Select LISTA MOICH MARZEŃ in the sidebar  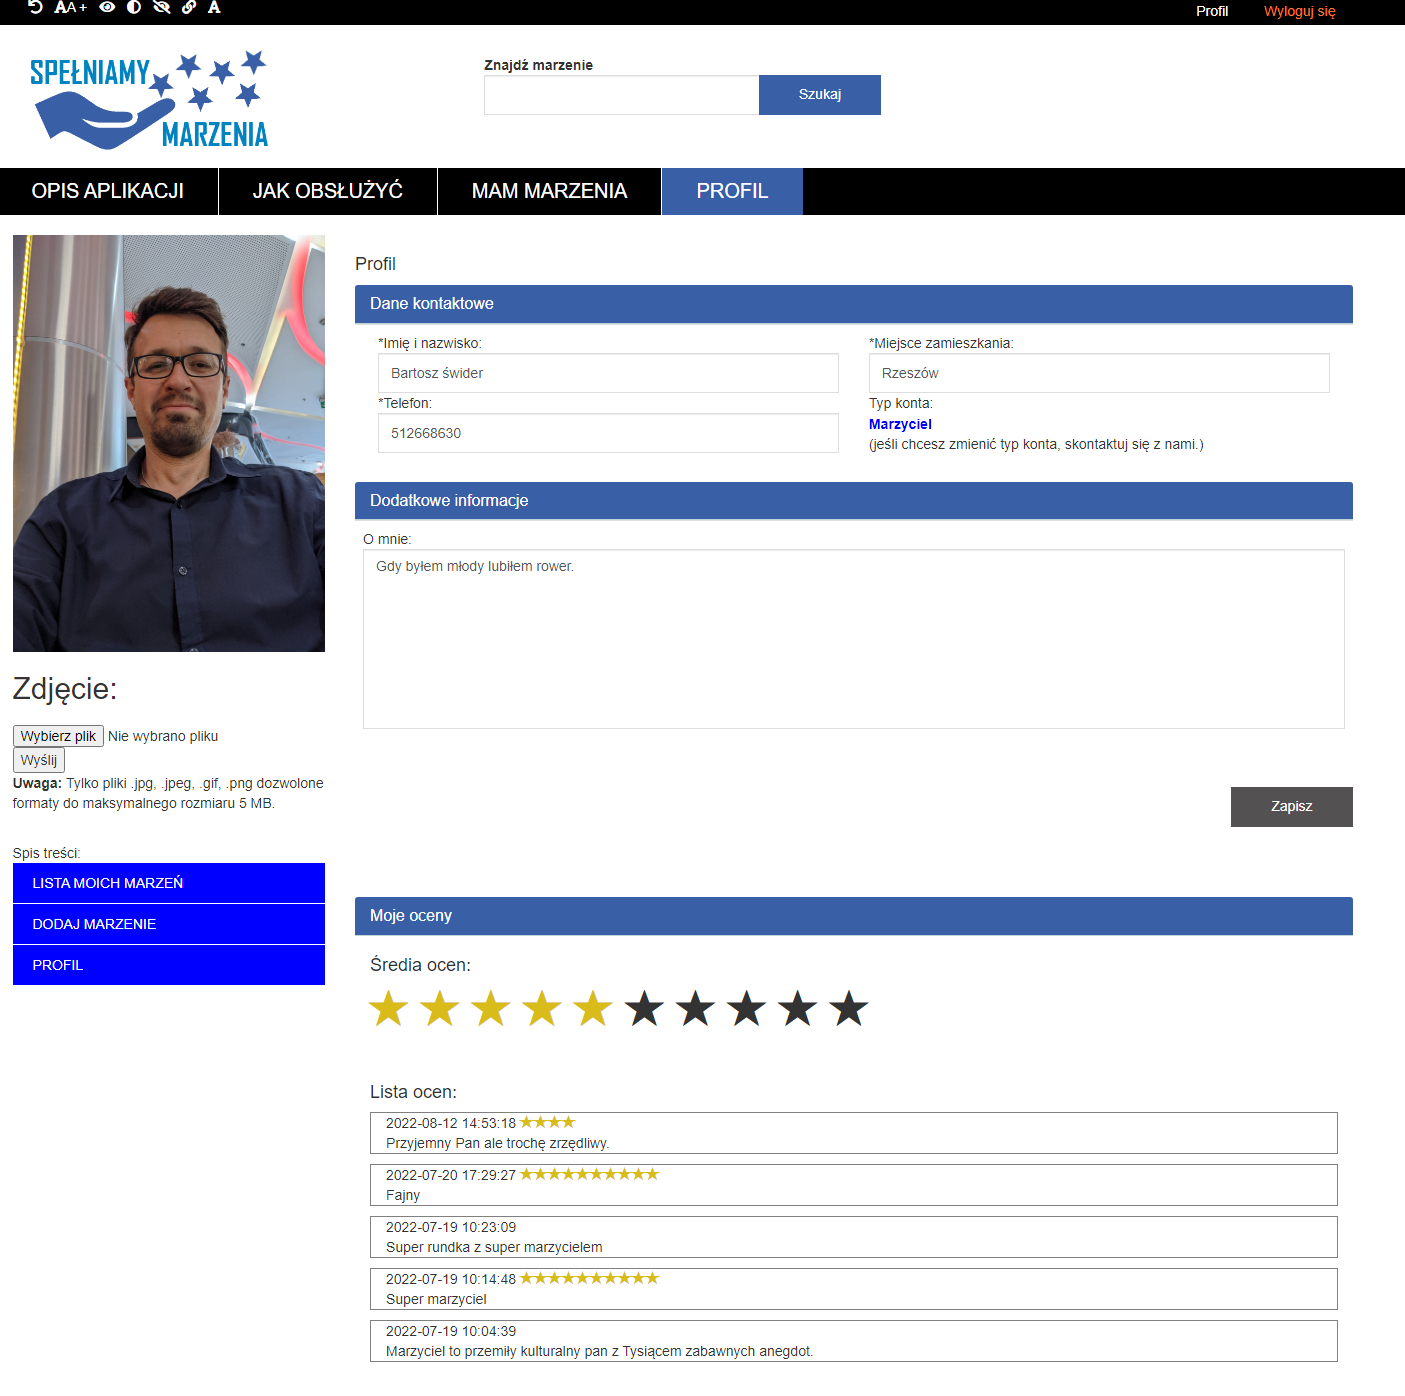click(168, 883)
